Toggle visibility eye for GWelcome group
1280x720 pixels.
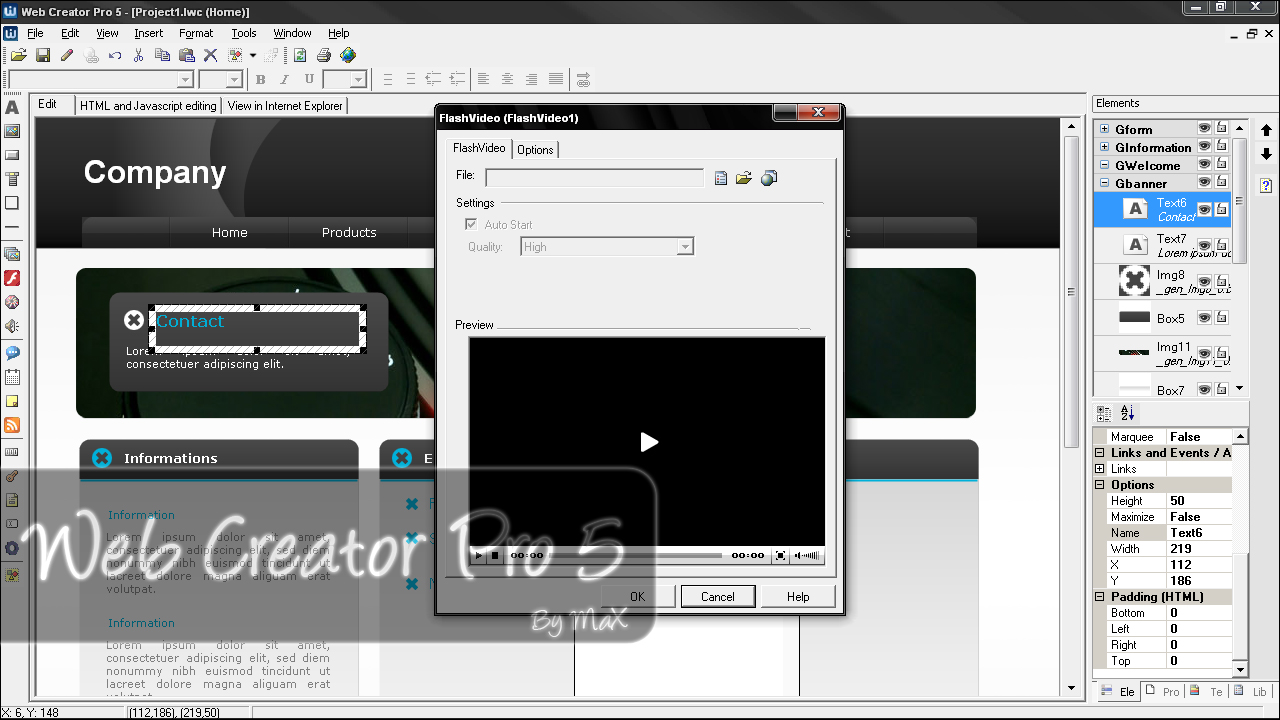tap(1205, 165)
